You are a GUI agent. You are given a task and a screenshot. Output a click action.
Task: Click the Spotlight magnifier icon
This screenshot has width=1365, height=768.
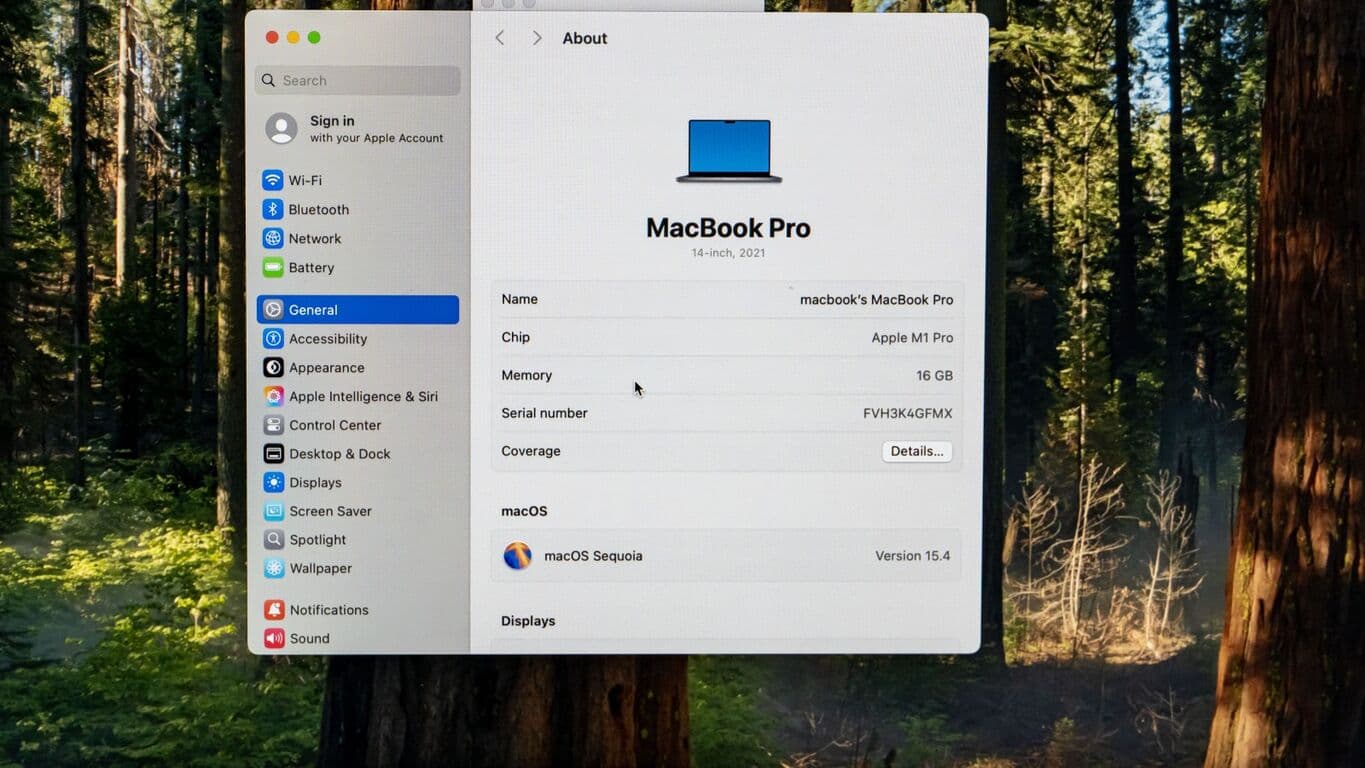click(x=273, y=540)
